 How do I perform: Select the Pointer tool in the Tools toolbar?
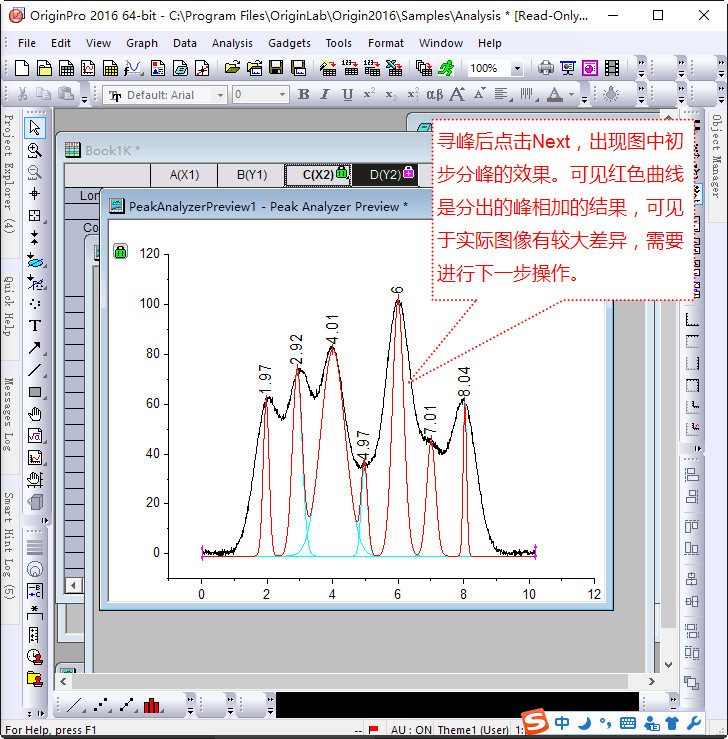[x=35, y=128]
